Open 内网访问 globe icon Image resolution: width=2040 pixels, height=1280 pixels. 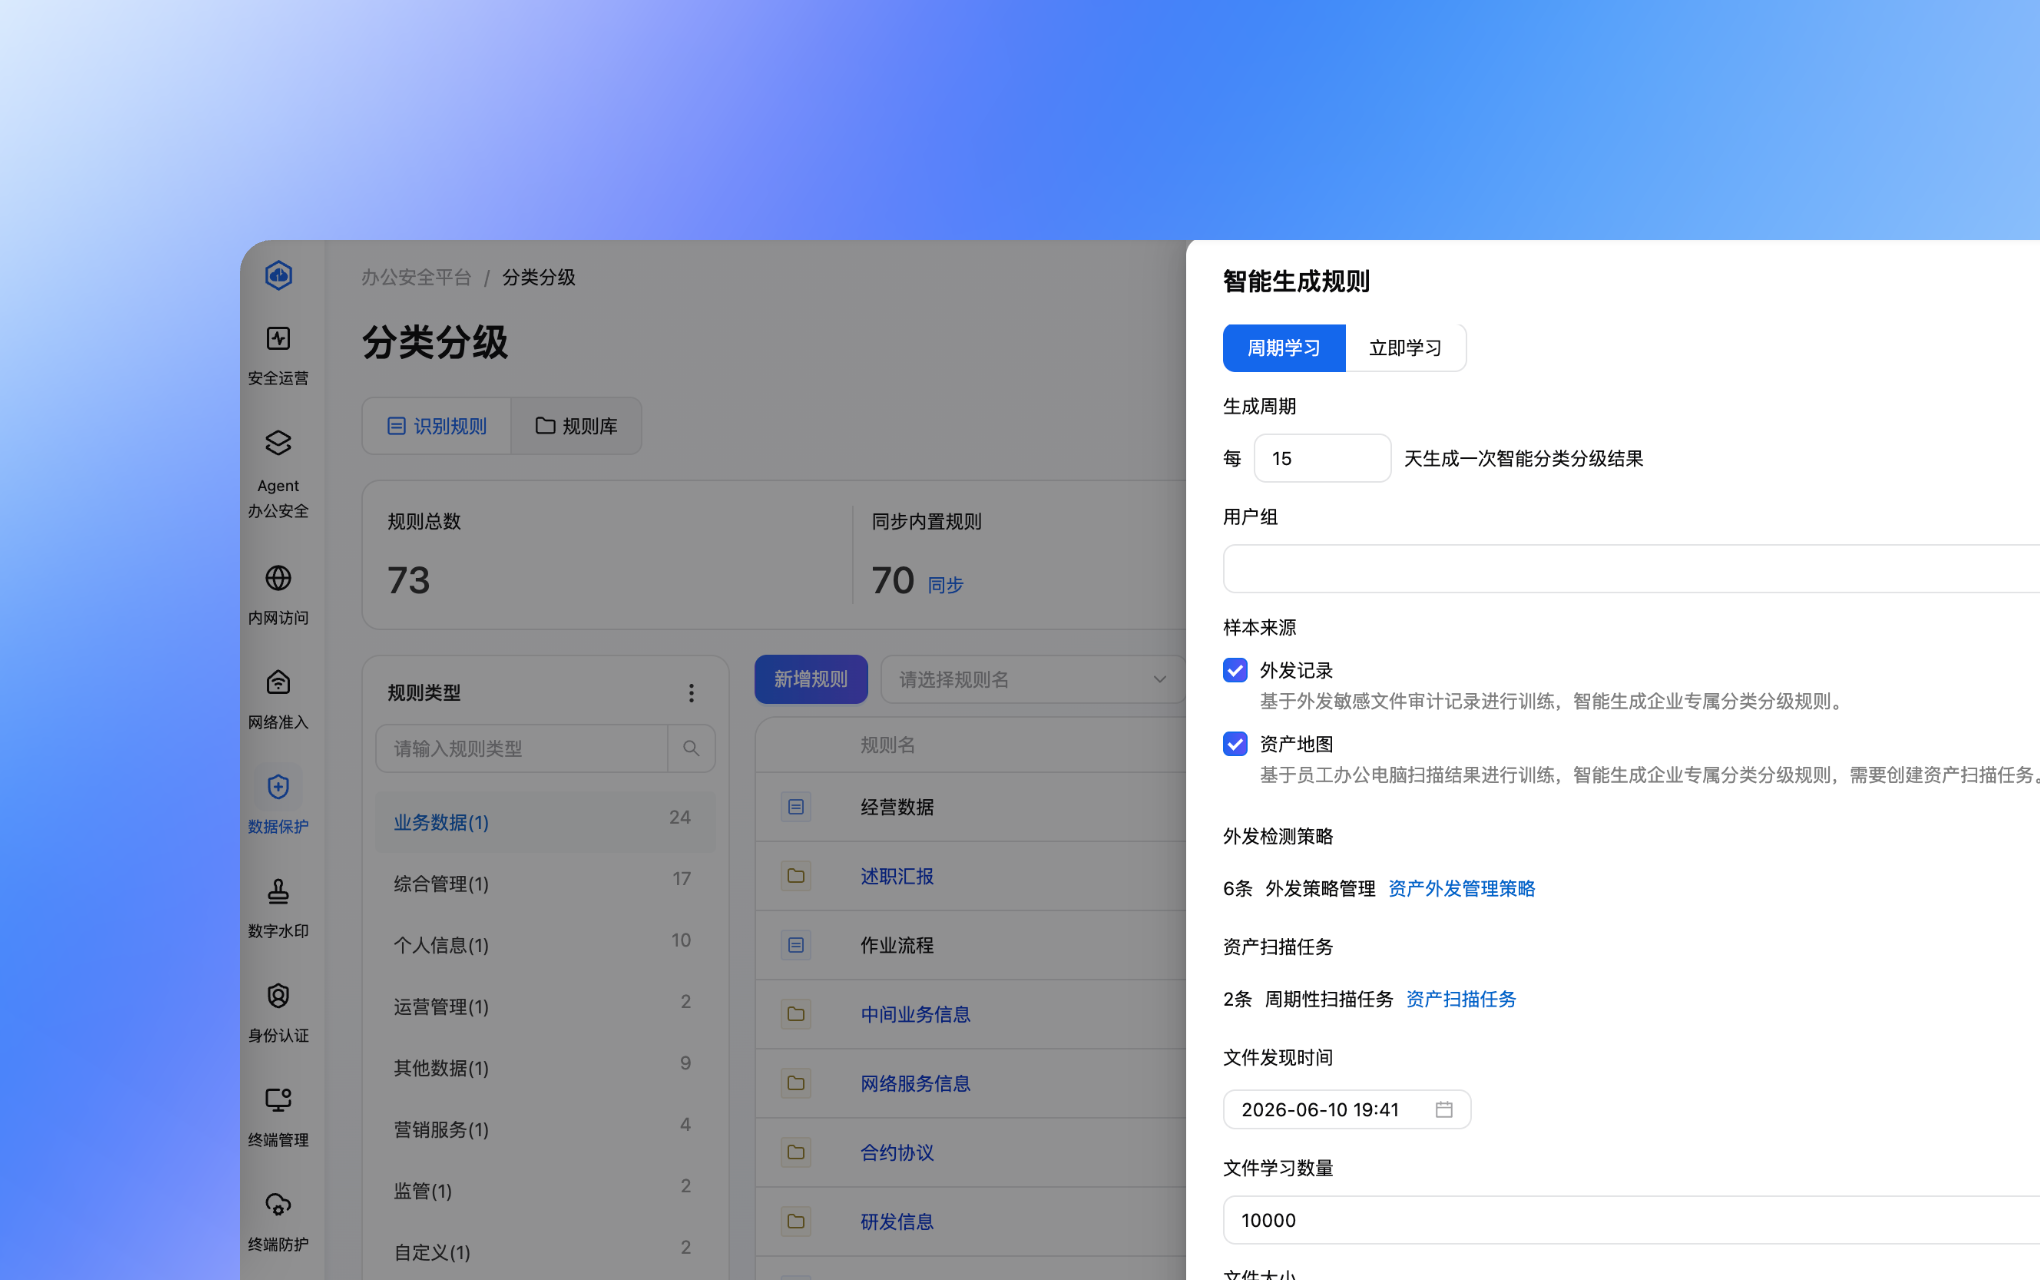[x=278, y=578]
